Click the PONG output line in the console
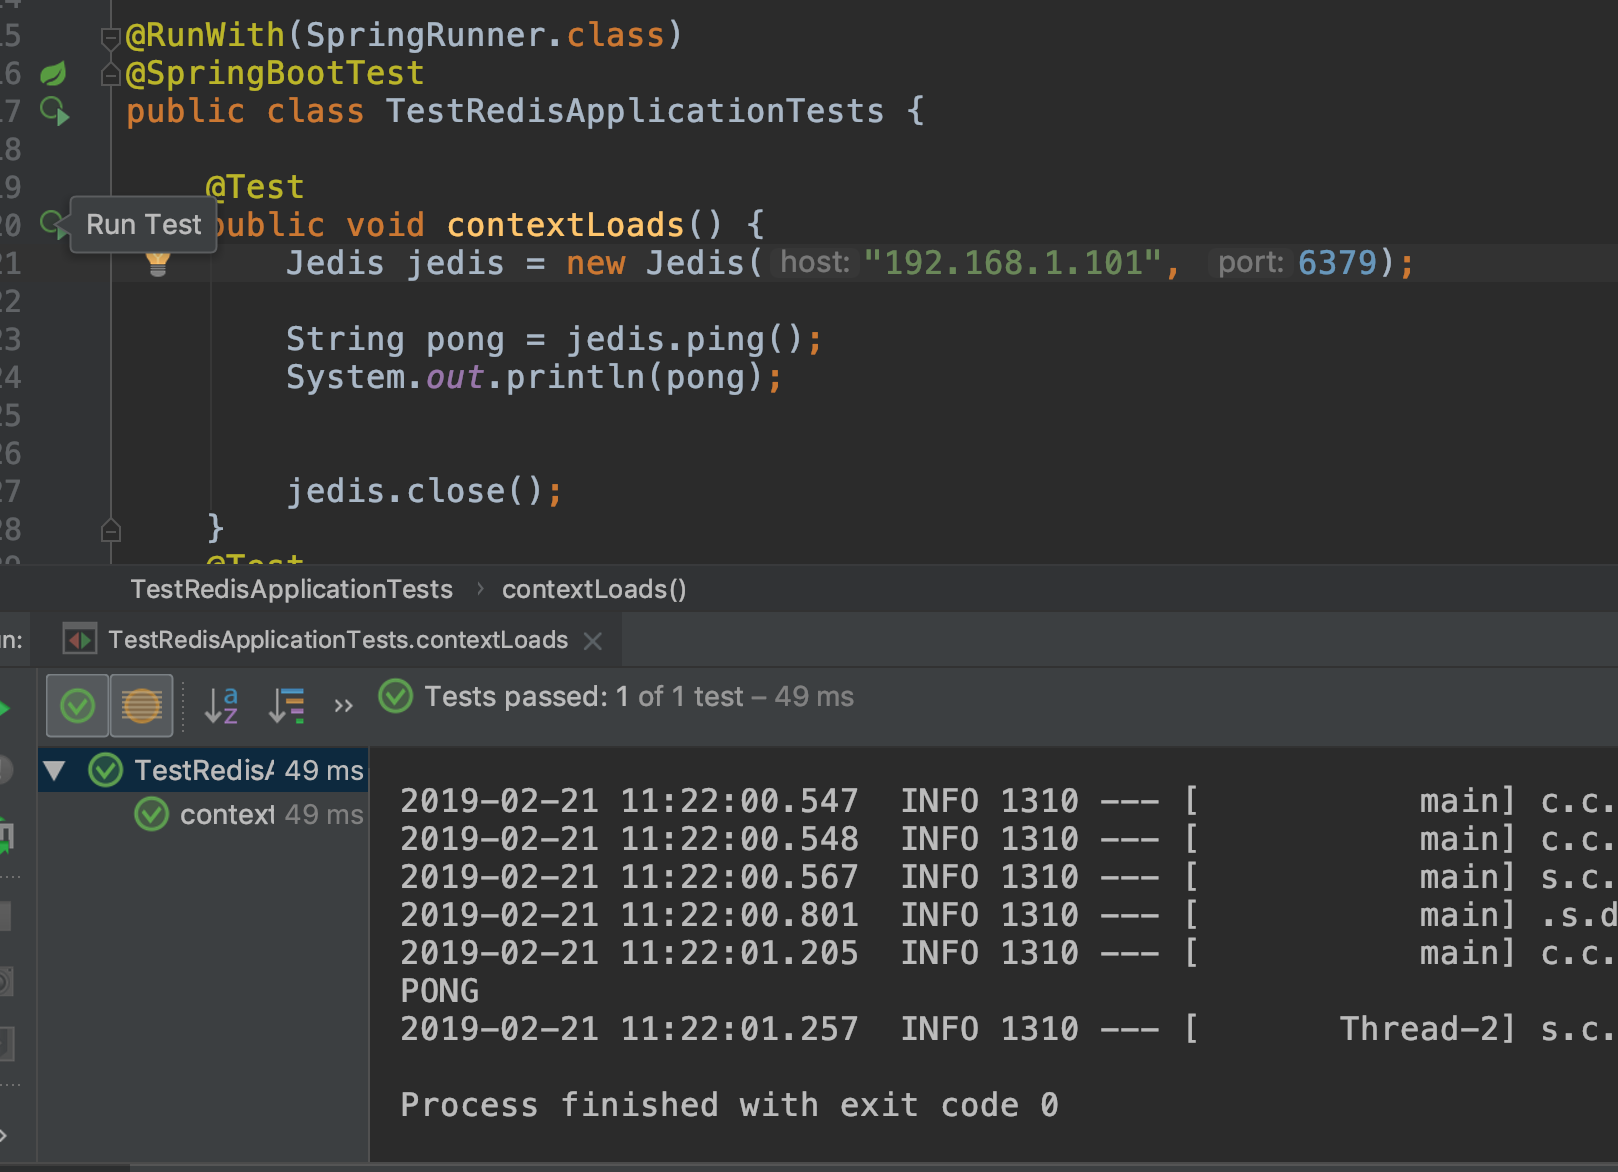Viewport: 1618px width, 1172px height. [x=440, y=990]
